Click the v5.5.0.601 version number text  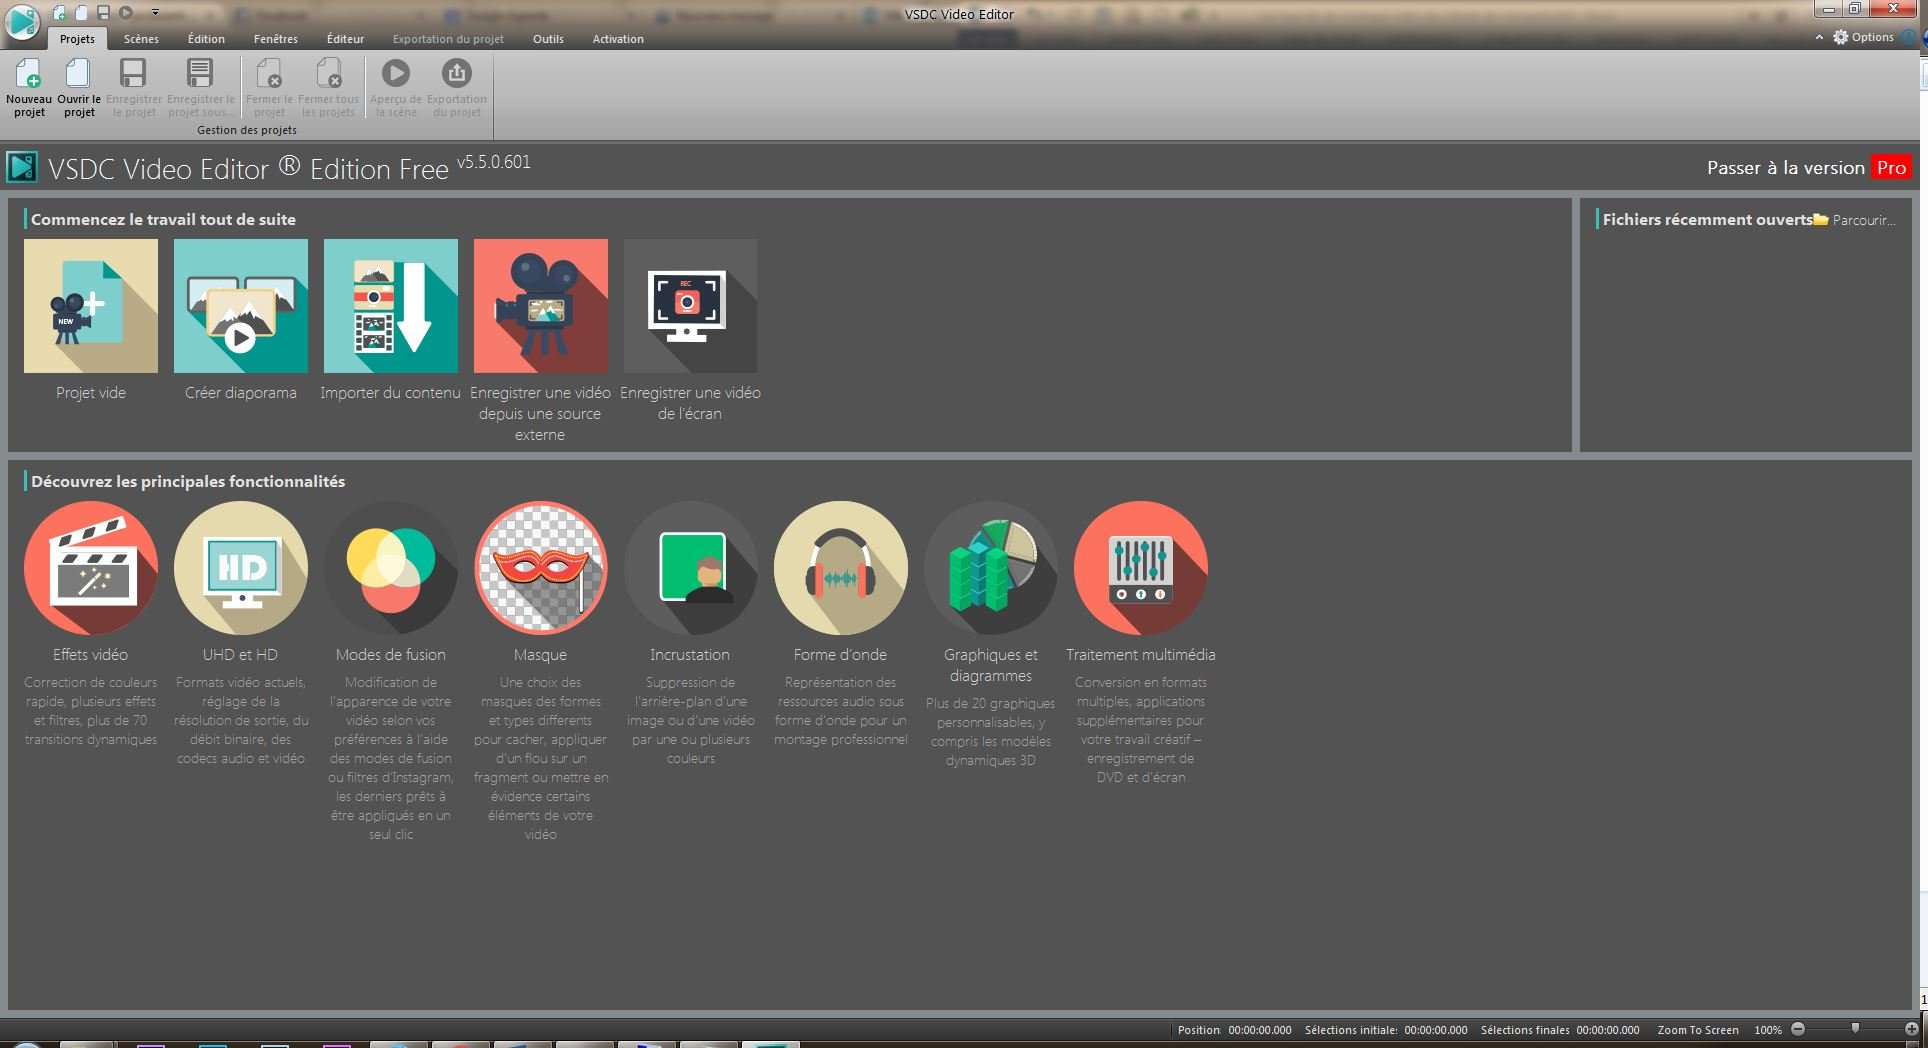(x=494, y=162)
